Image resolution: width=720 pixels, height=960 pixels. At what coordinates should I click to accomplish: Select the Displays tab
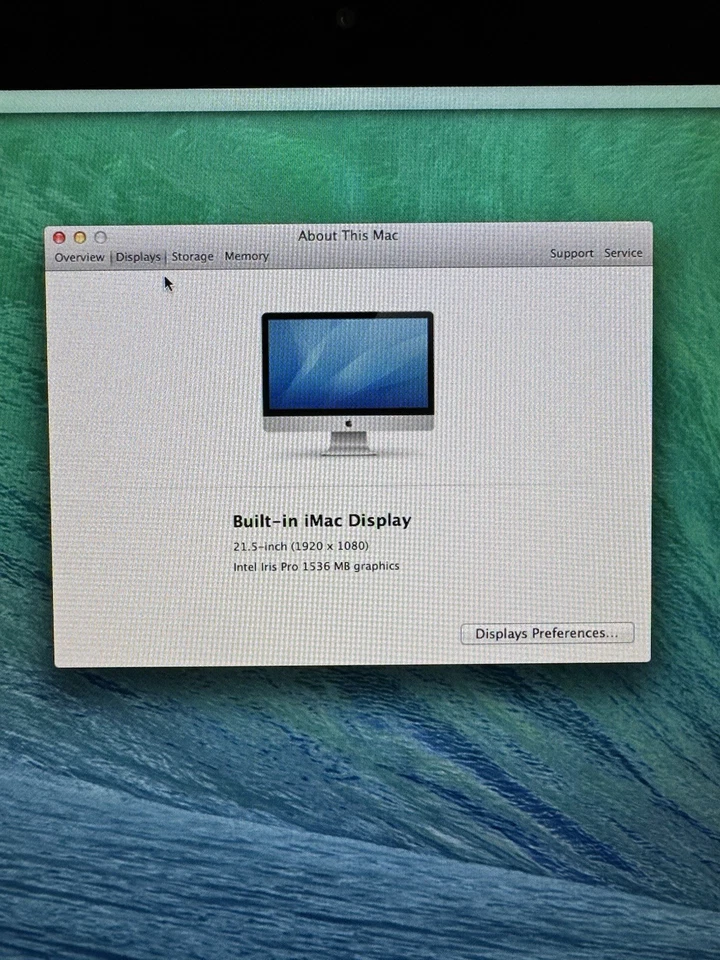[138, 257]
